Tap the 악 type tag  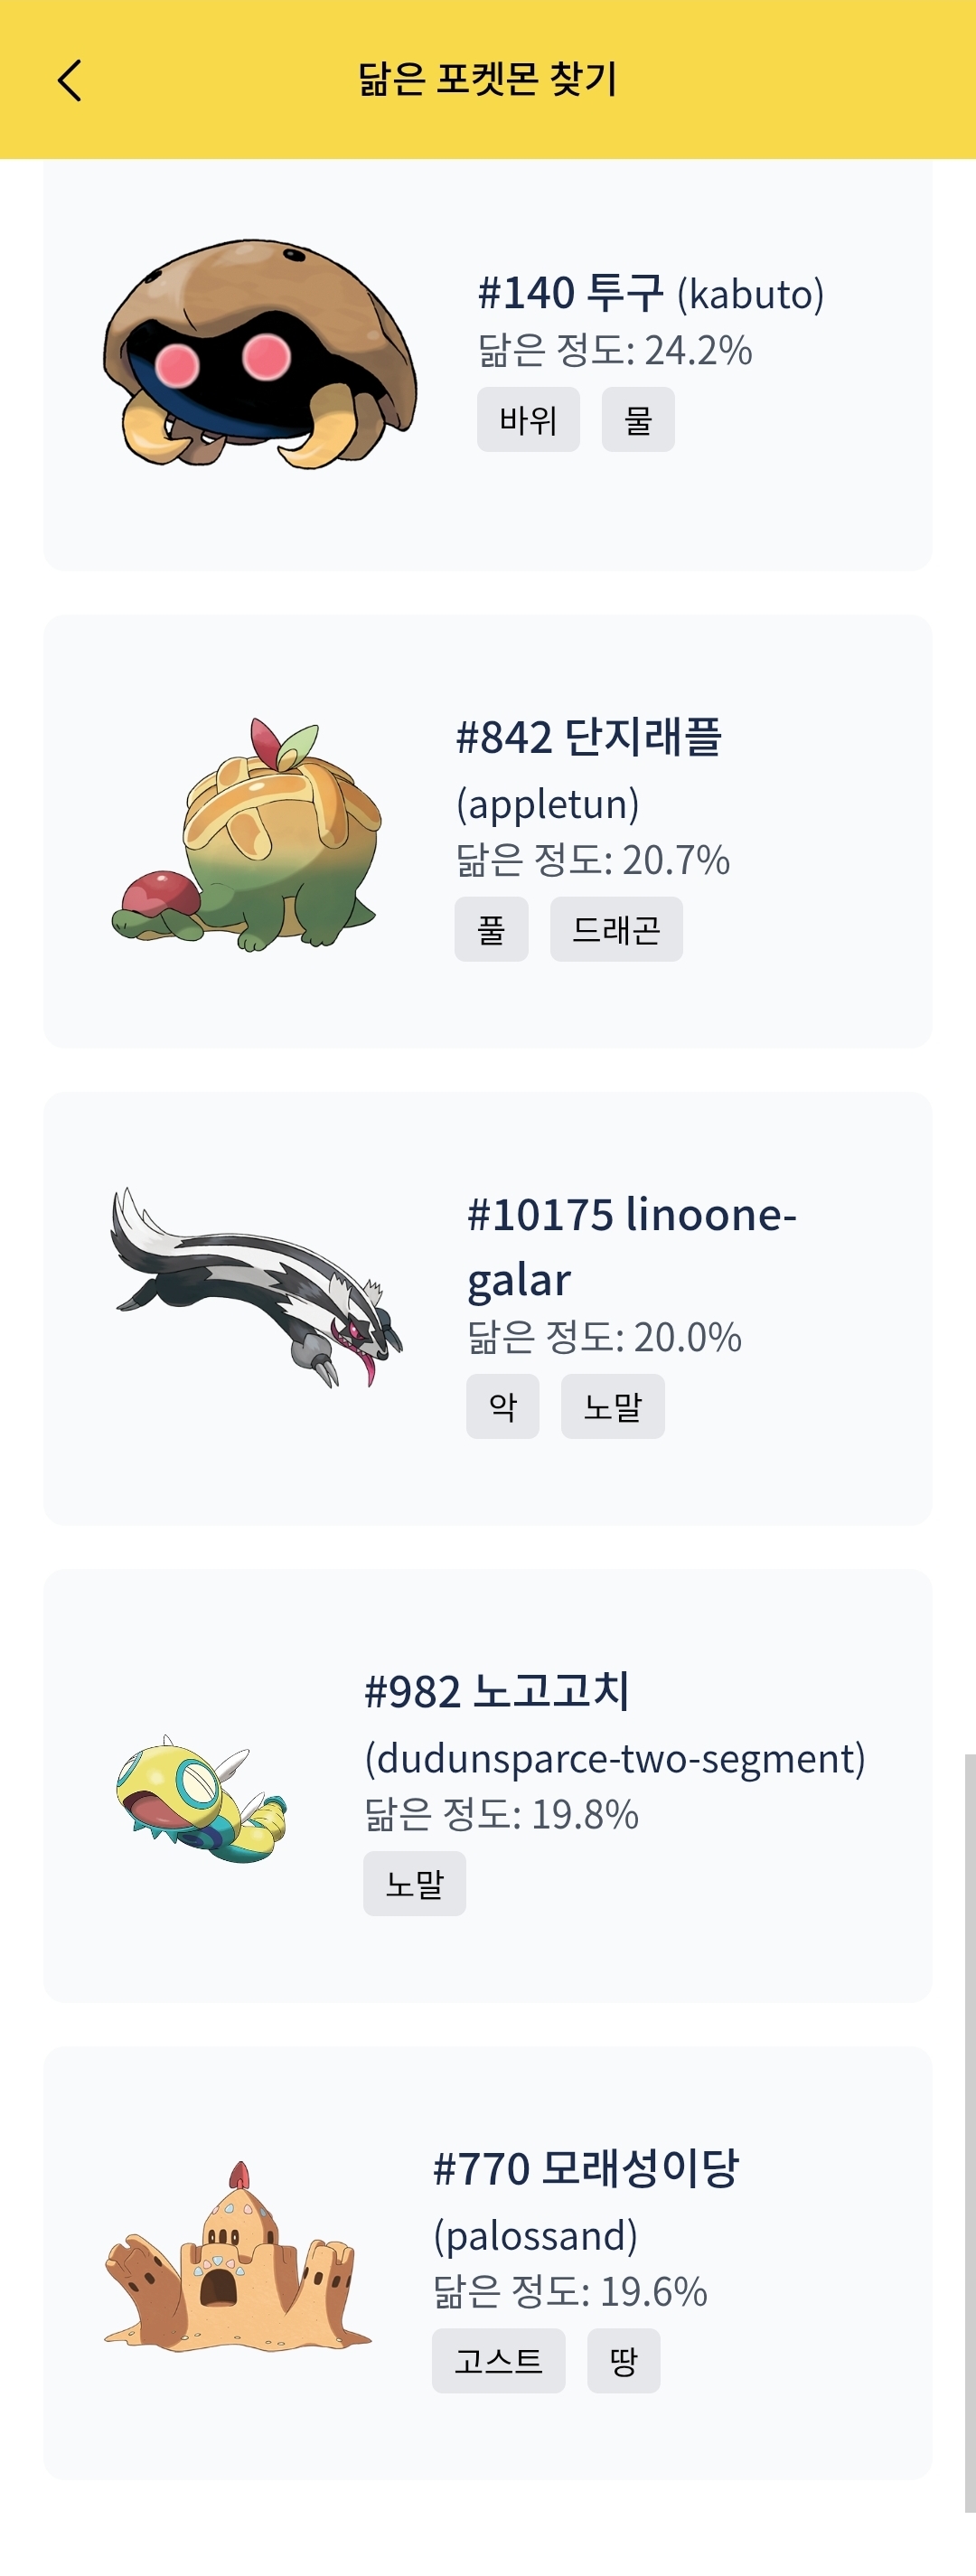[x=502, y=1407]
